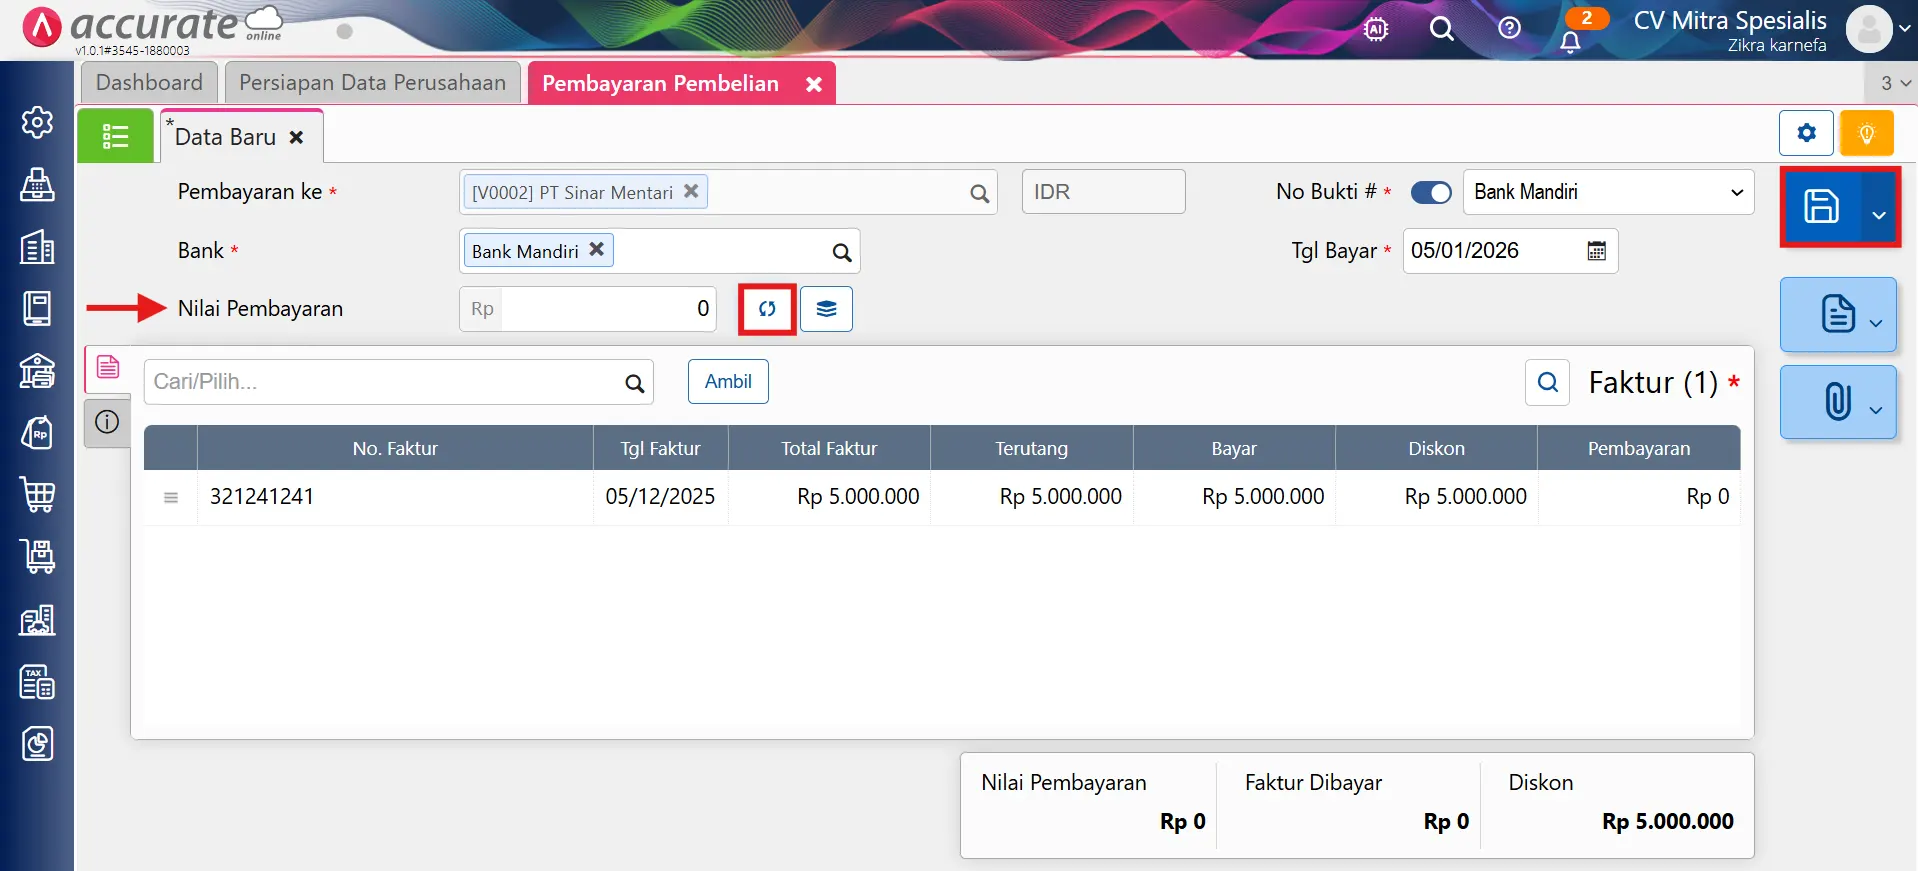
Task: Click the recalculate payment value icon
Action: [767, 309]
